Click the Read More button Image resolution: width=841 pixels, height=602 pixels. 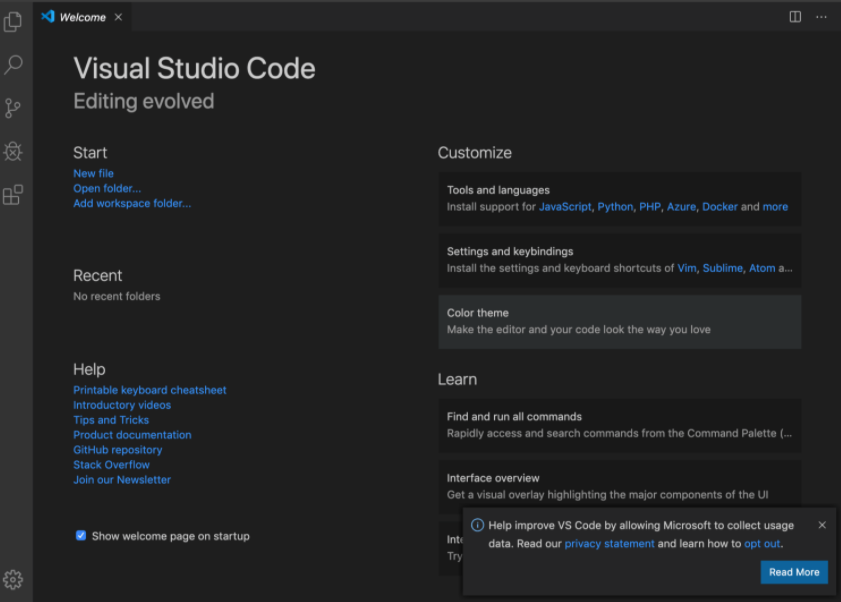tap(794, 572)
